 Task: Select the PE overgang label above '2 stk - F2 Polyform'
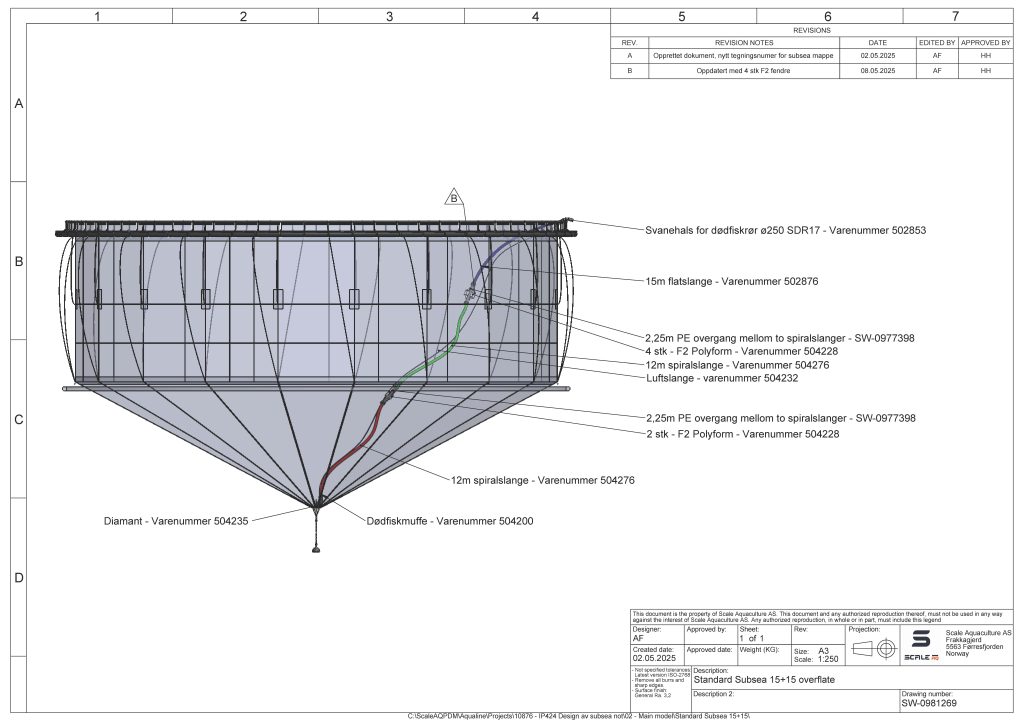780,418
